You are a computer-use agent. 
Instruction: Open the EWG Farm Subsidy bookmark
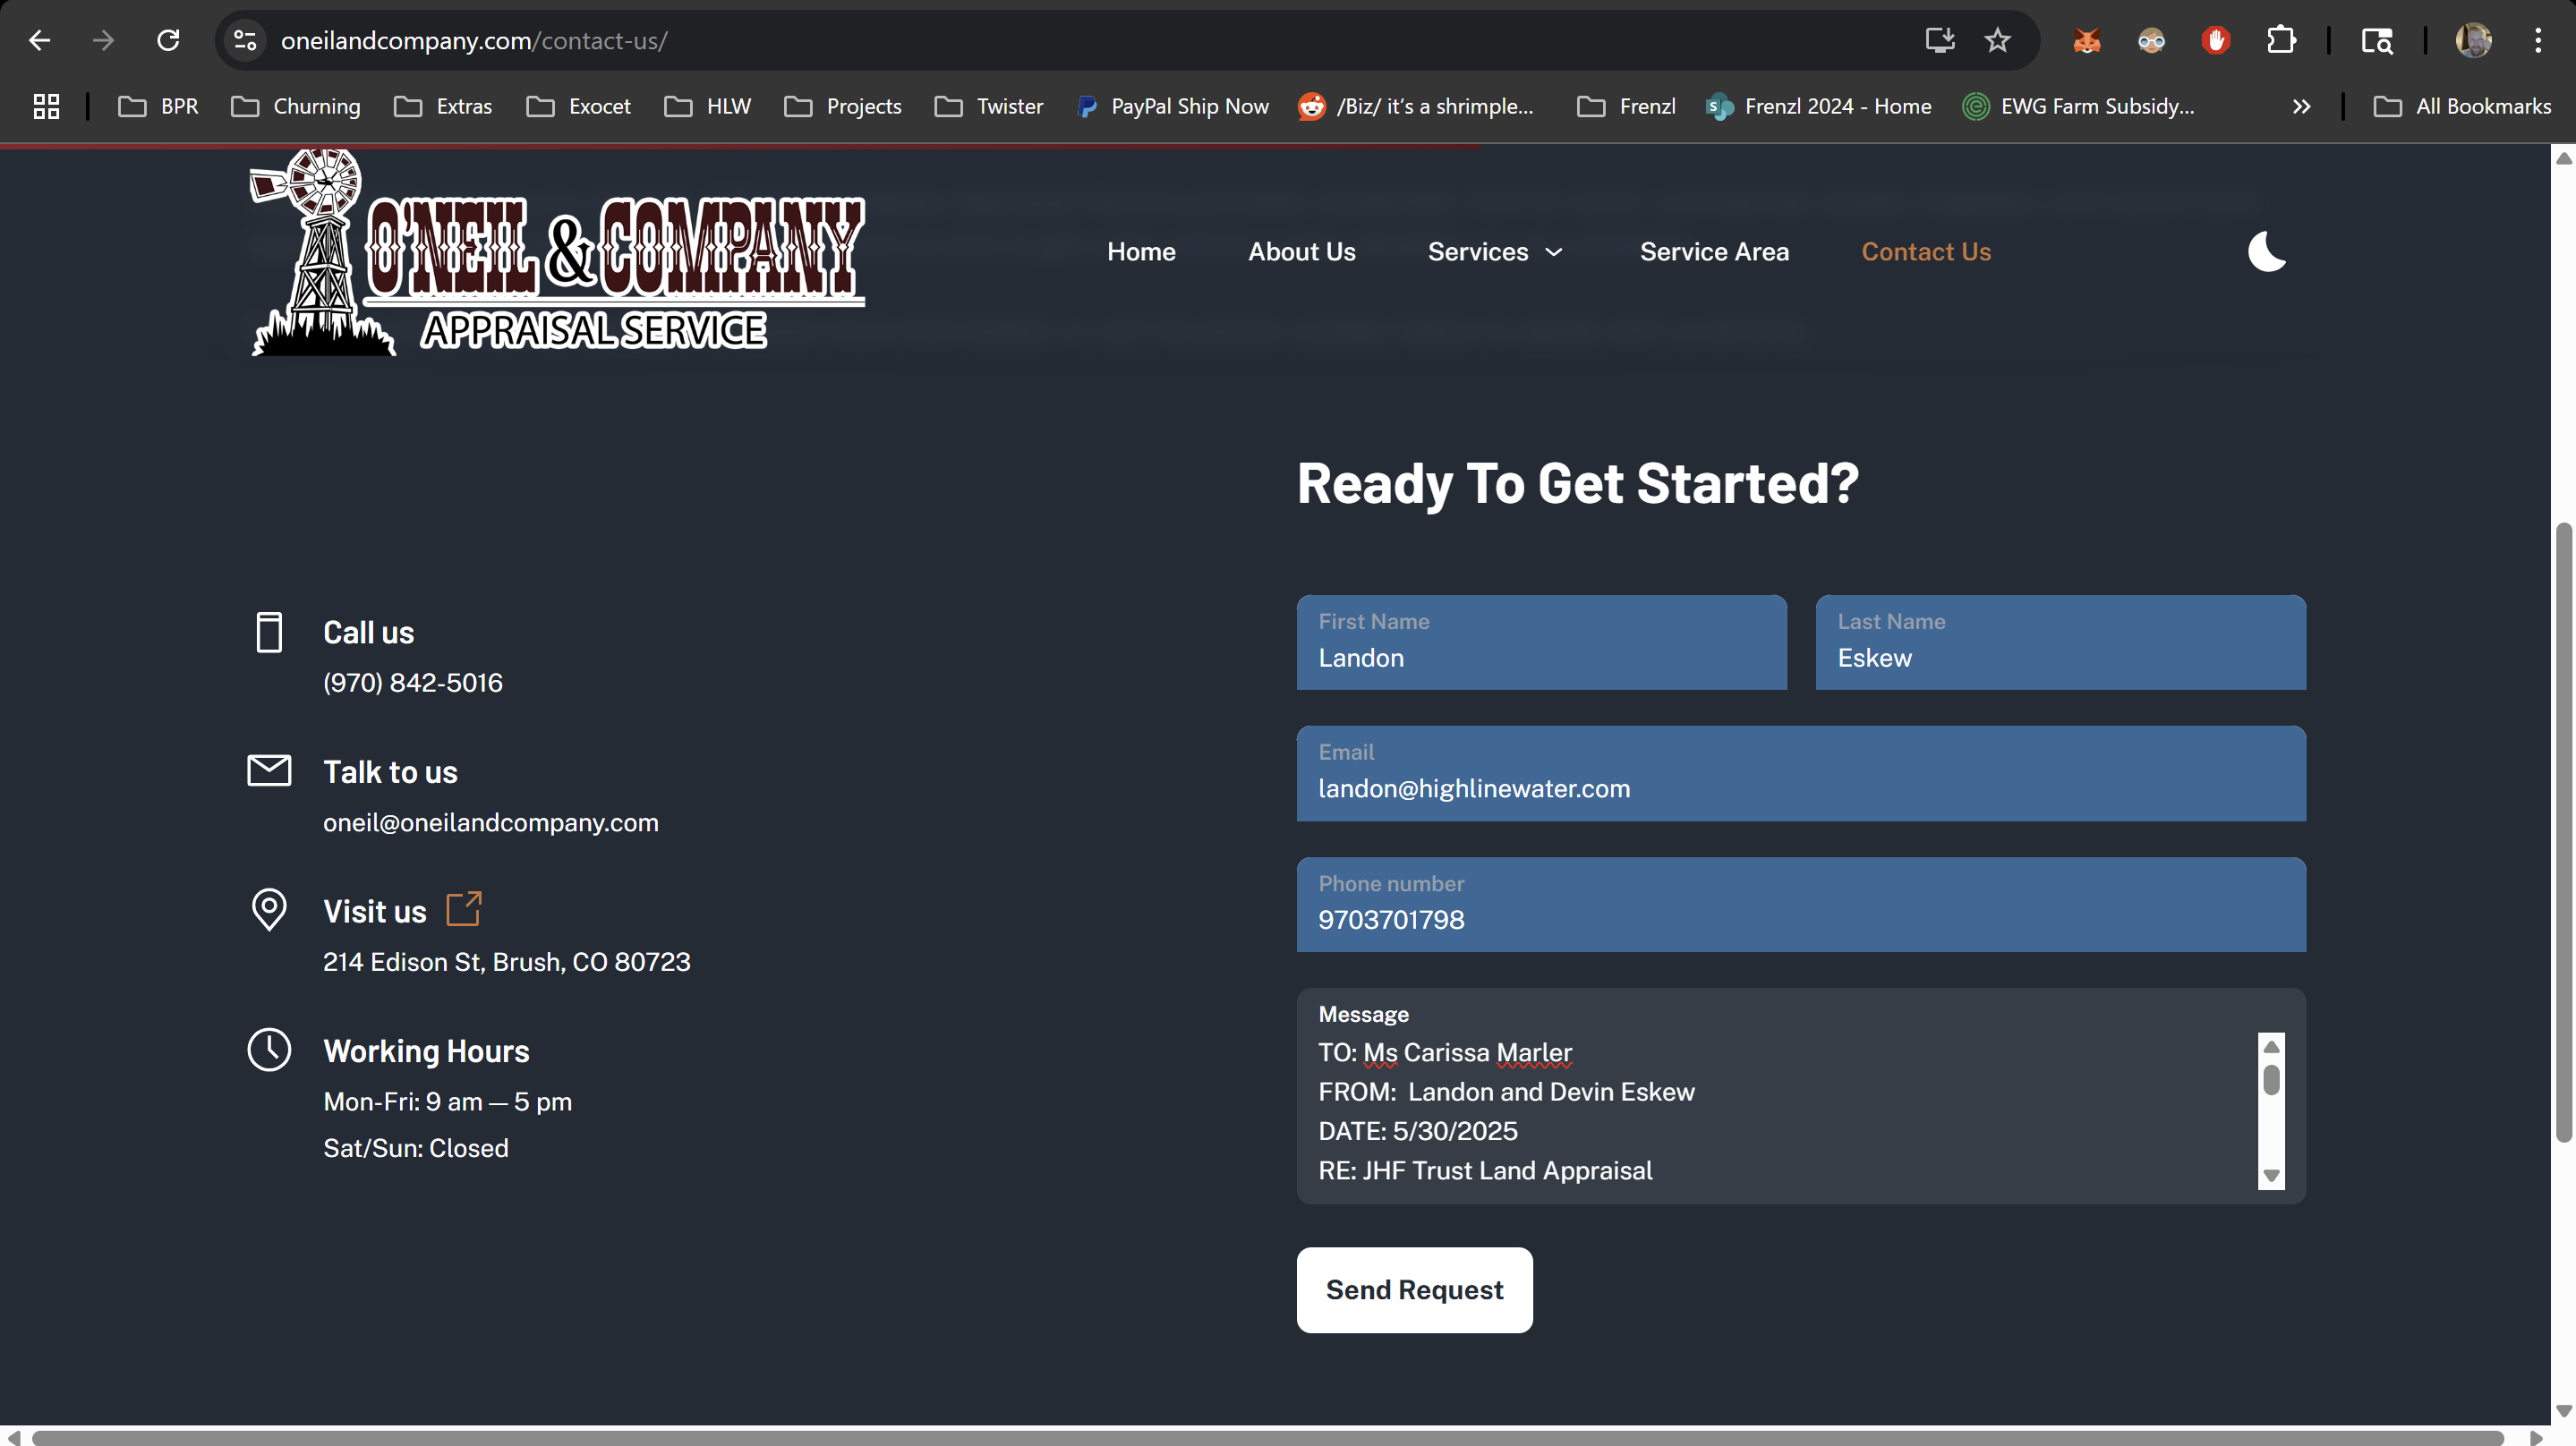click(x=2079, y=106)
